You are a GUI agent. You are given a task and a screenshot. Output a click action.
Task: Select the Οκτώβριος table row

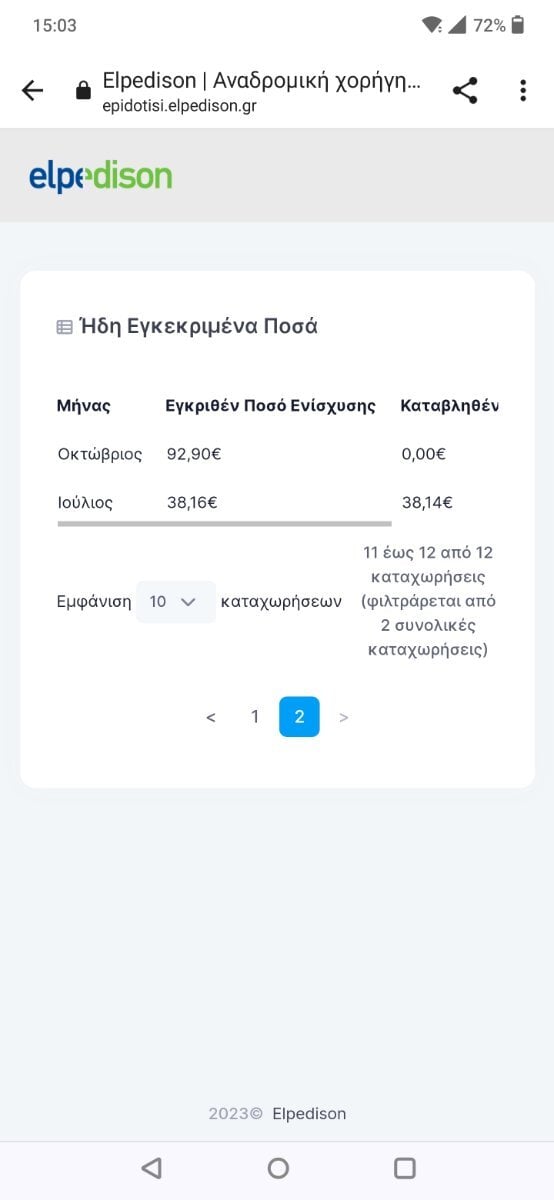[277, 454]
